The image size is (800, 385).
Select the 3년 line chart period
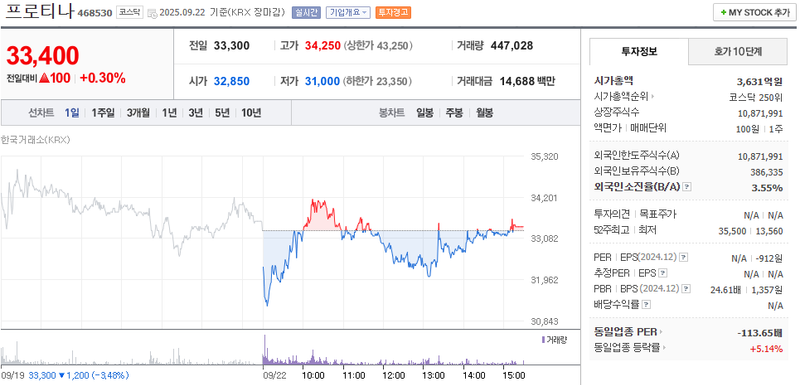195,113
